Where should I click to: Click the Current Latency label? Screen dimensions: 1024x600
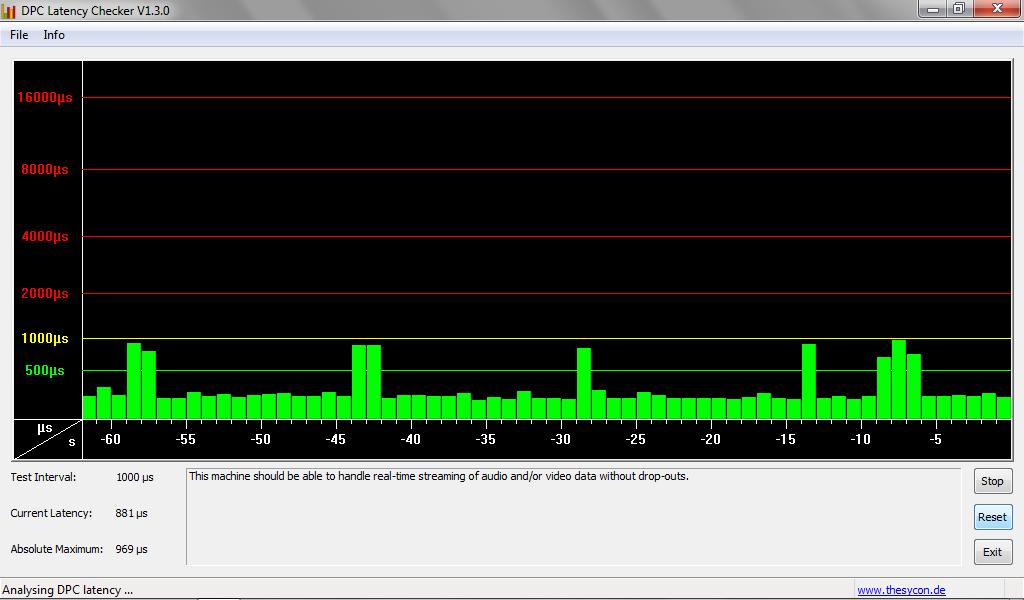point(51,513)
